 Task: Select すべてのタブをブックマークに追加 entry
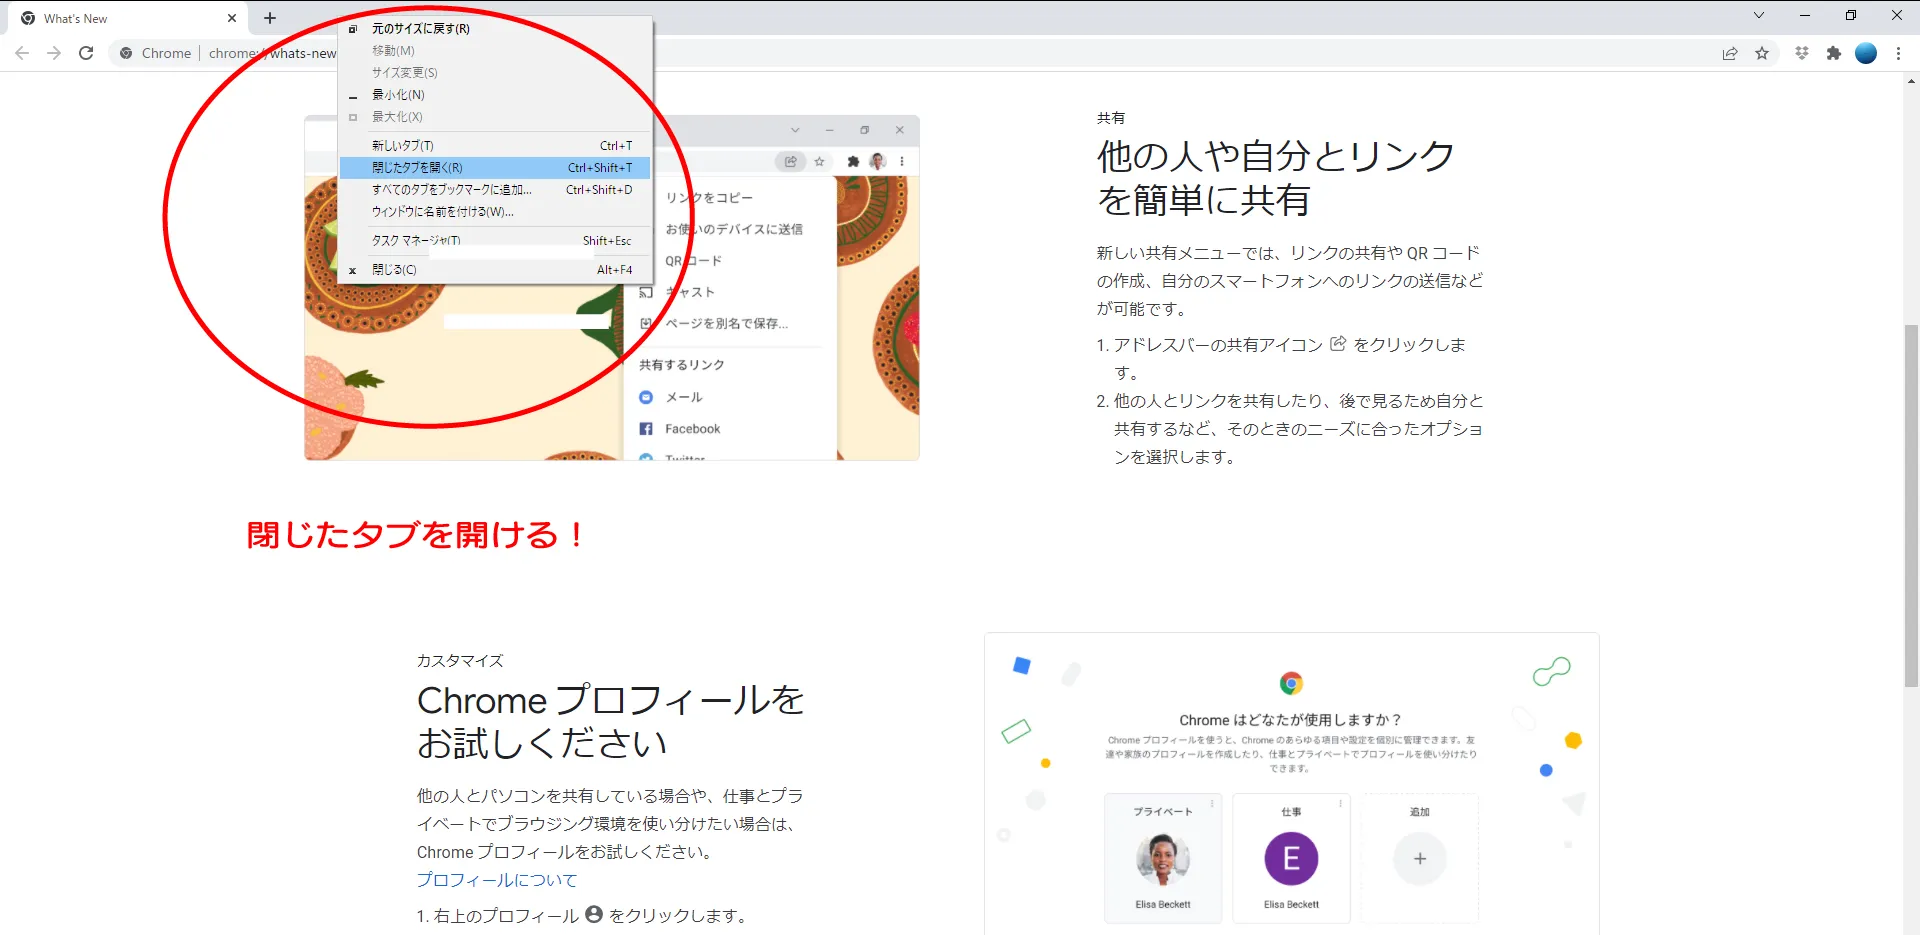click(495, 190)
